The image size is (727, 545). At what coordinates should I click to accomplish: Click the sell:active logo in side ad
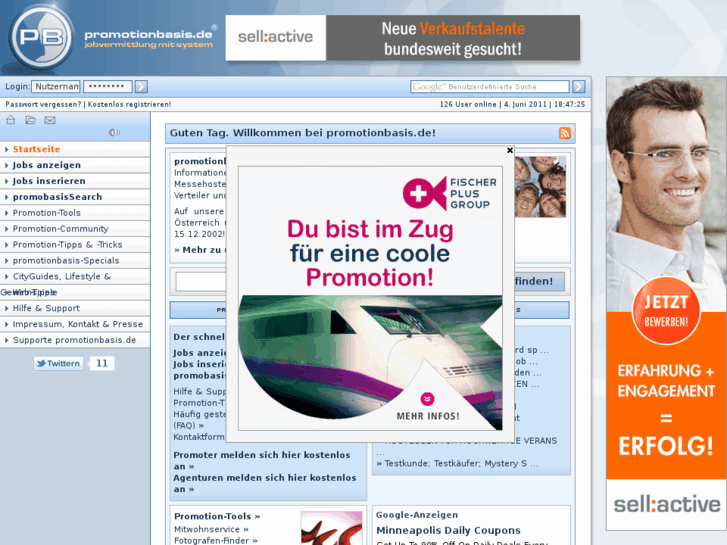[x=667, y=505]
